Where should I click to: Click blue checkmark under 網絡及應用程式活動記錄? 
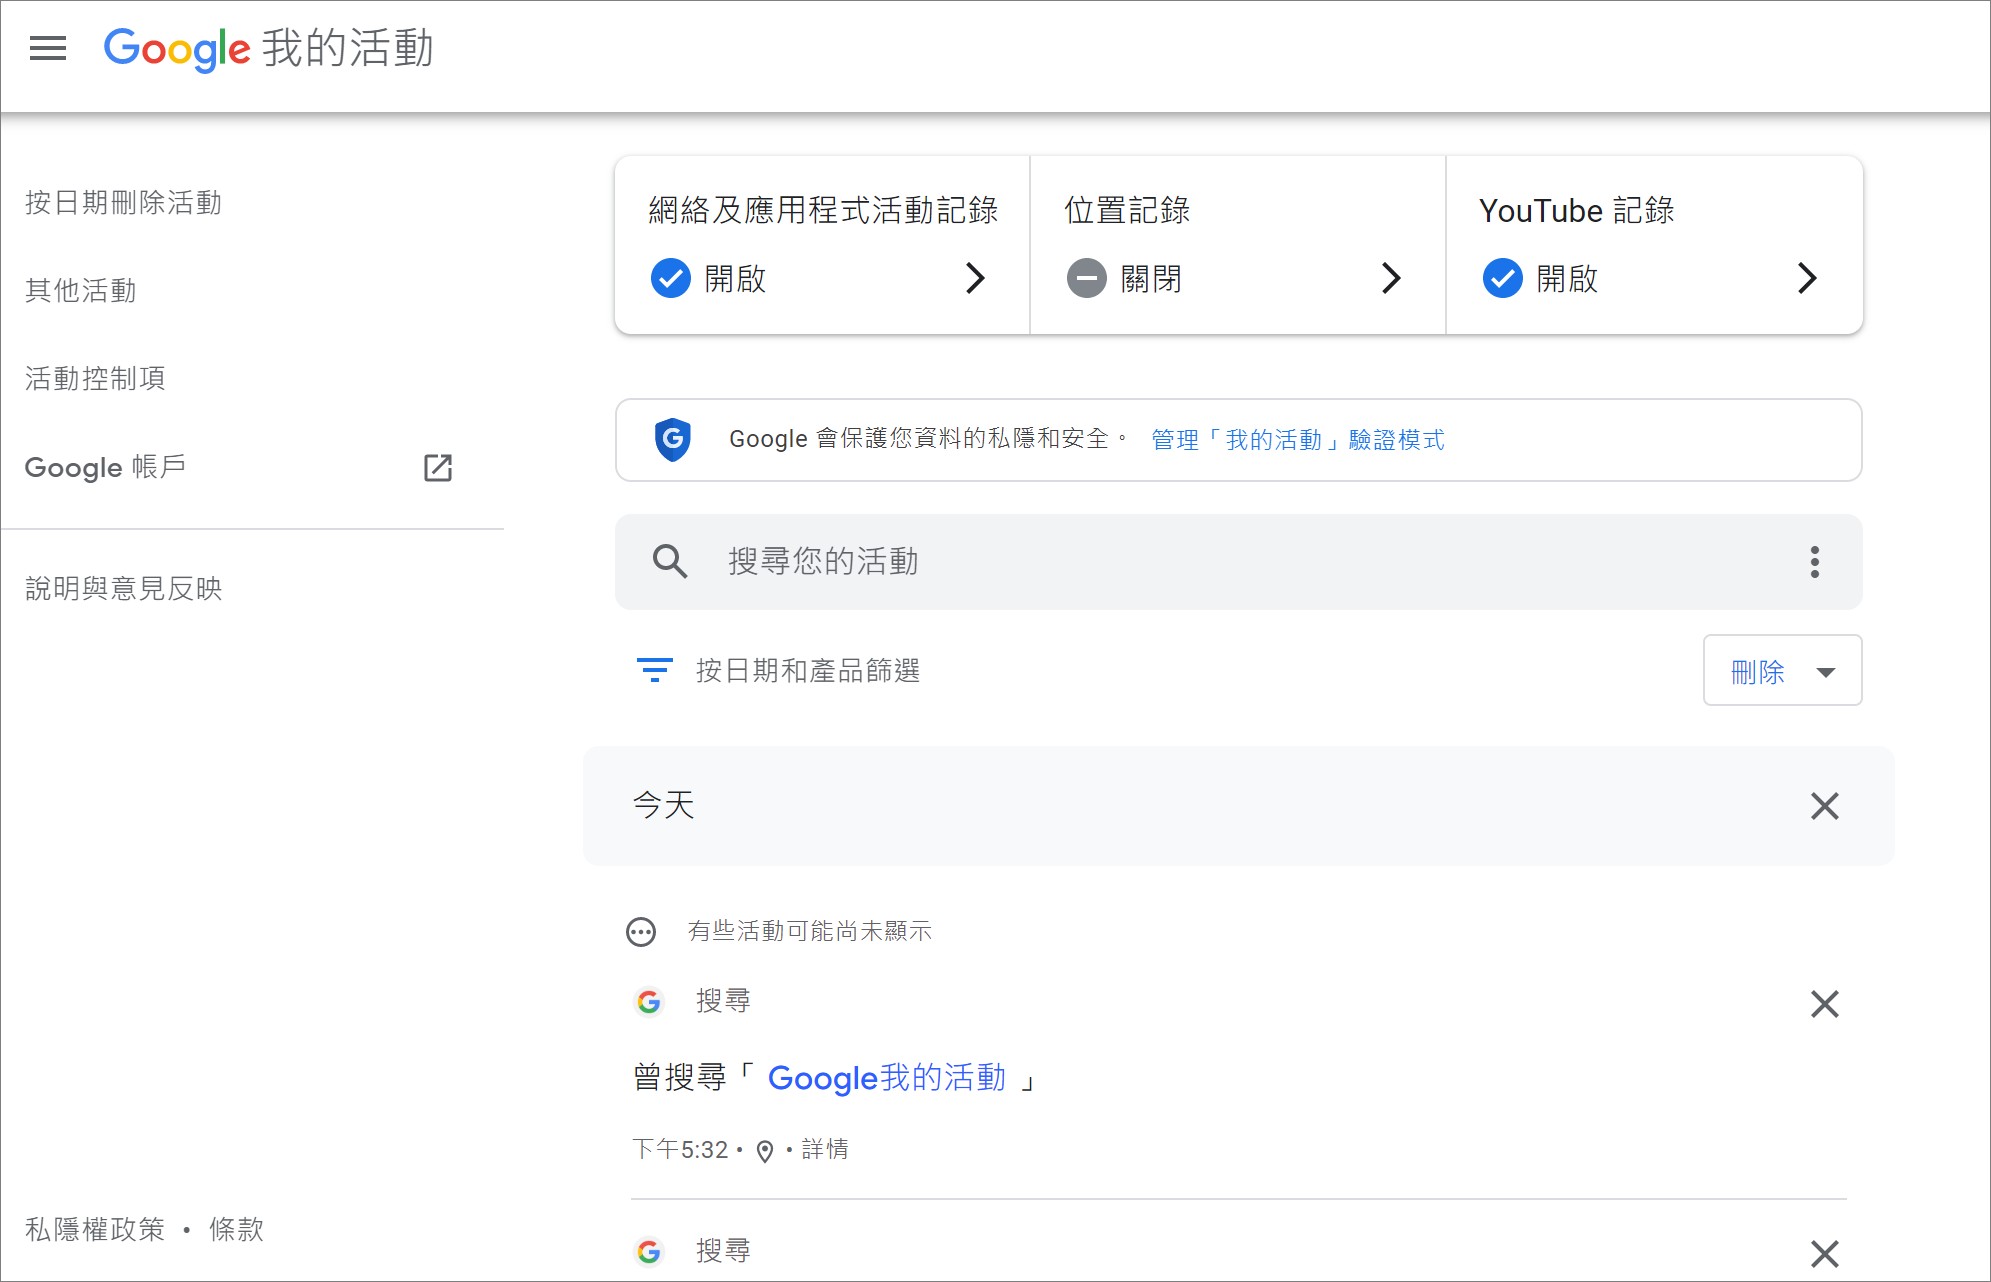(671, 278)
